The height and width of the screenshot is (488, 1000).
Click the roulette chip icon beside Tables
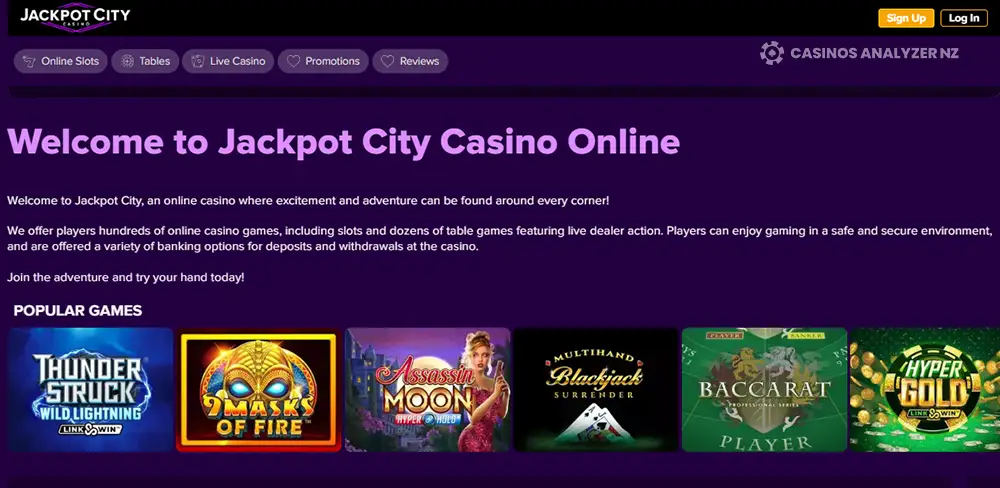point(128,61)
